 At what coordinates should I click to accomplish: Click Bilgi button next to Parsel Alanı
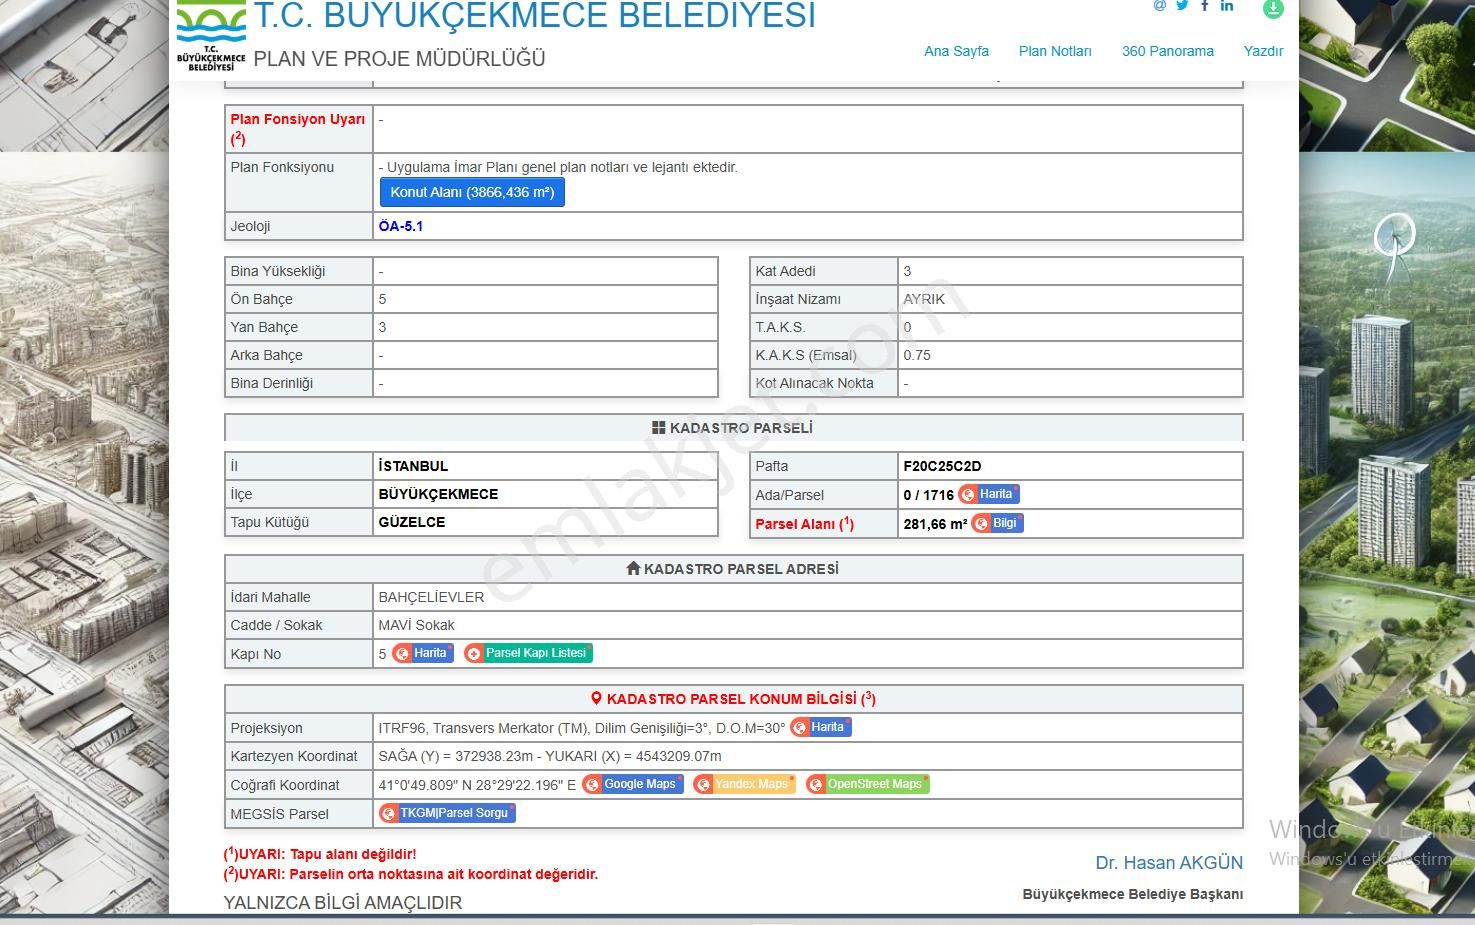[x=998, y=523]
